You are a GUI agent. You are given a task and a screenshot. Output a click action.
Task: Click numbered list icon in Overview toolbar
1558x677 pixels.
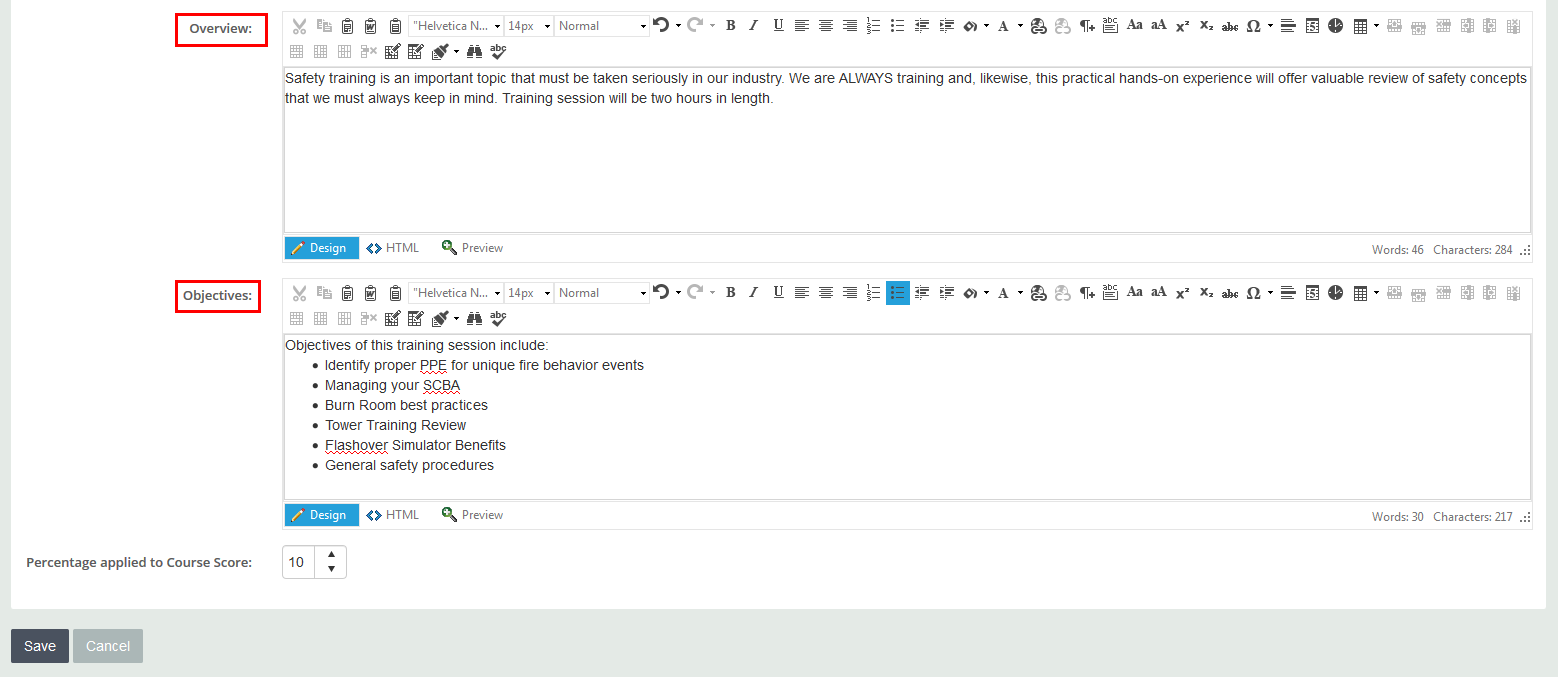pos(873,26)
